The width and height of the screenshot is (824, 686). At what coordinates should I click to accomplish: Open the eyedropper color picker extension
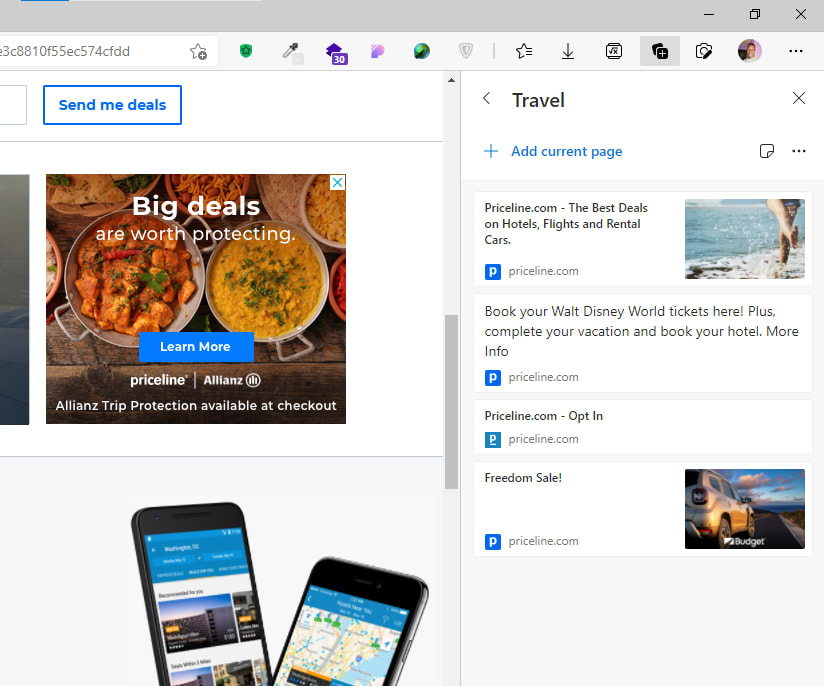click(291, 52)
